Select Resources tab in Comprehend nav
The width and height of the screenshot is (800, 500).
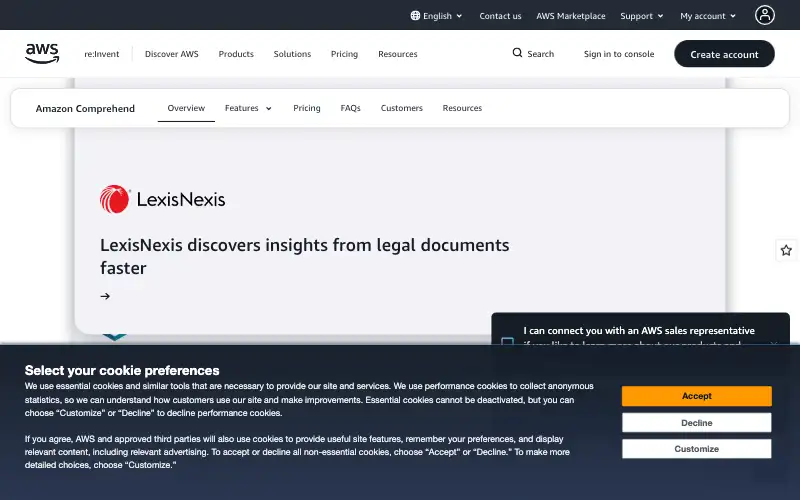coord(462,108)
